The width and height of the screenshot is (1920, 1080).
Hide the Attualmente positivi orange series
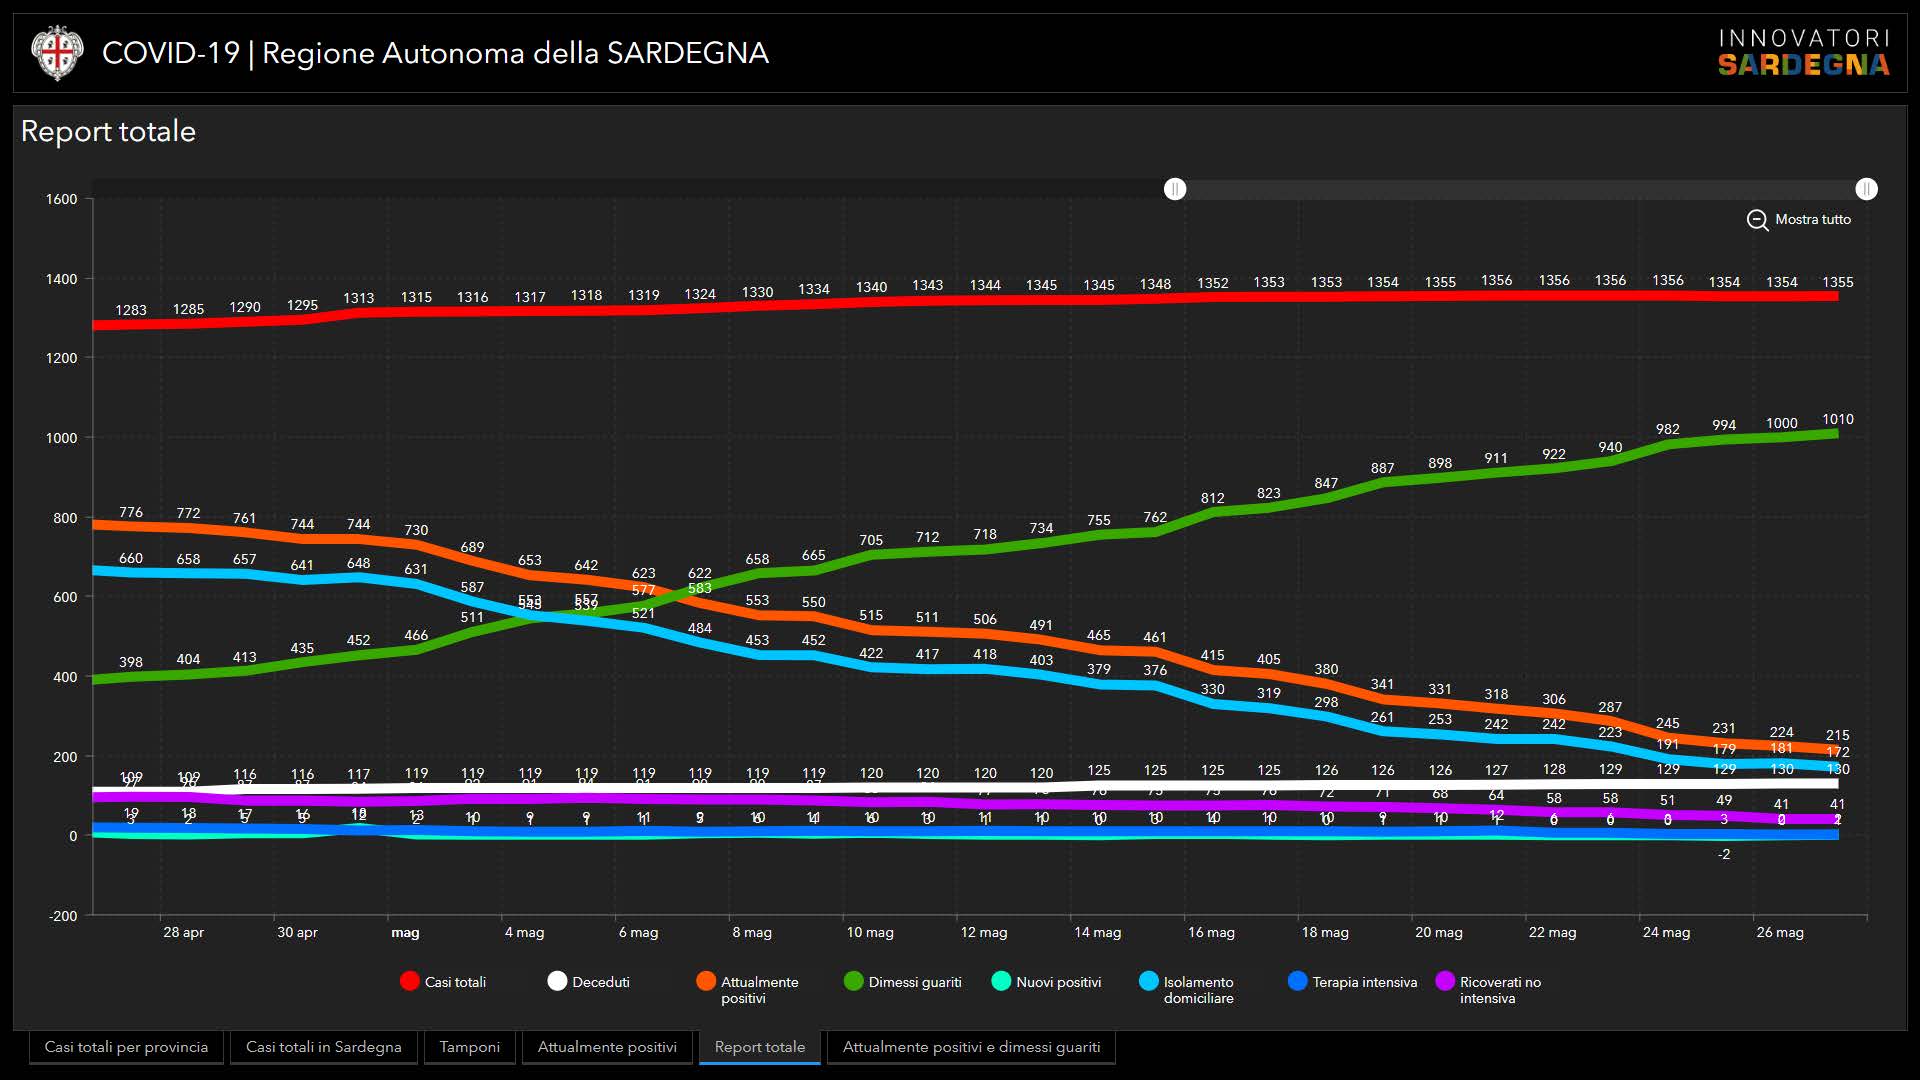(706, 981)
